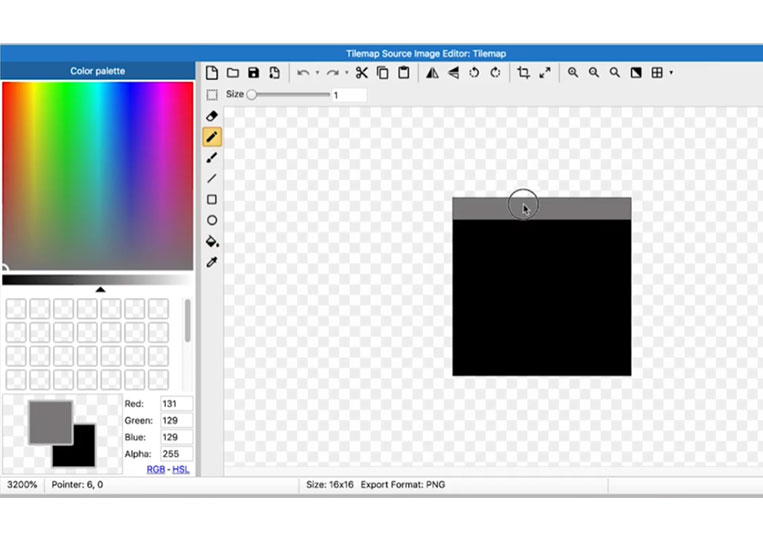Select the Ellipse shape tool
The width and height of the screenshot is (763, 541).
click(x=212, y=220)
